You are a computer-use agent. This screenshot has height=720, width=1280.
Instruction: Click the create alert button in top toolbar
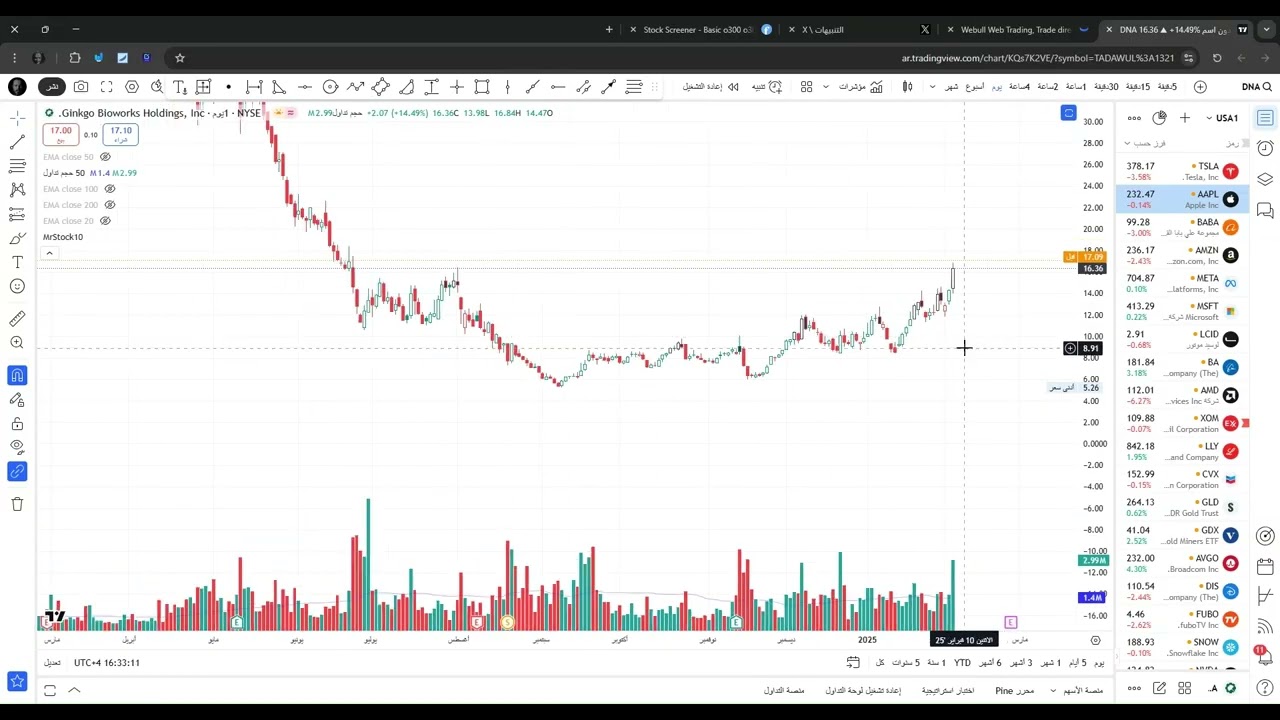click(x=767, y=87)
